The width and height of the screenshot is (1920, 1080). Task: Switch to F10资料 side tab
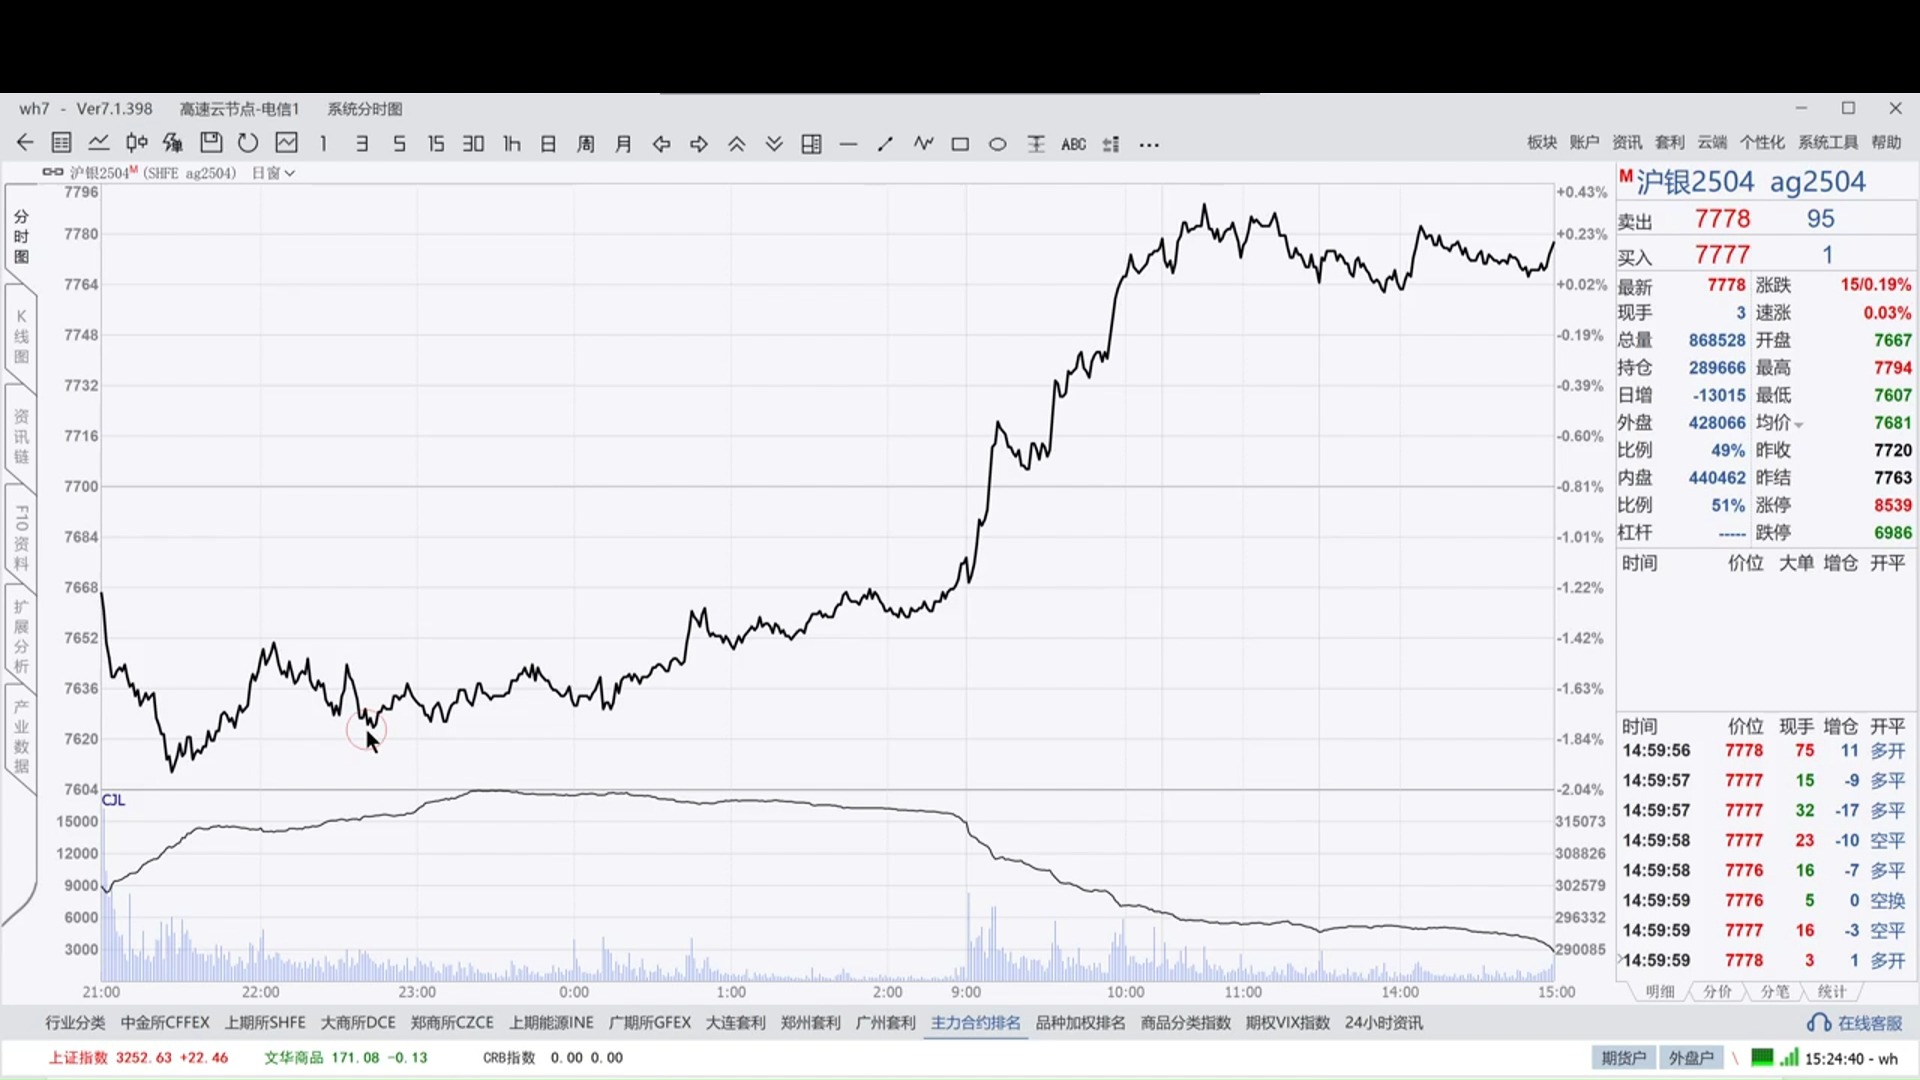click(x=21, y=537)
